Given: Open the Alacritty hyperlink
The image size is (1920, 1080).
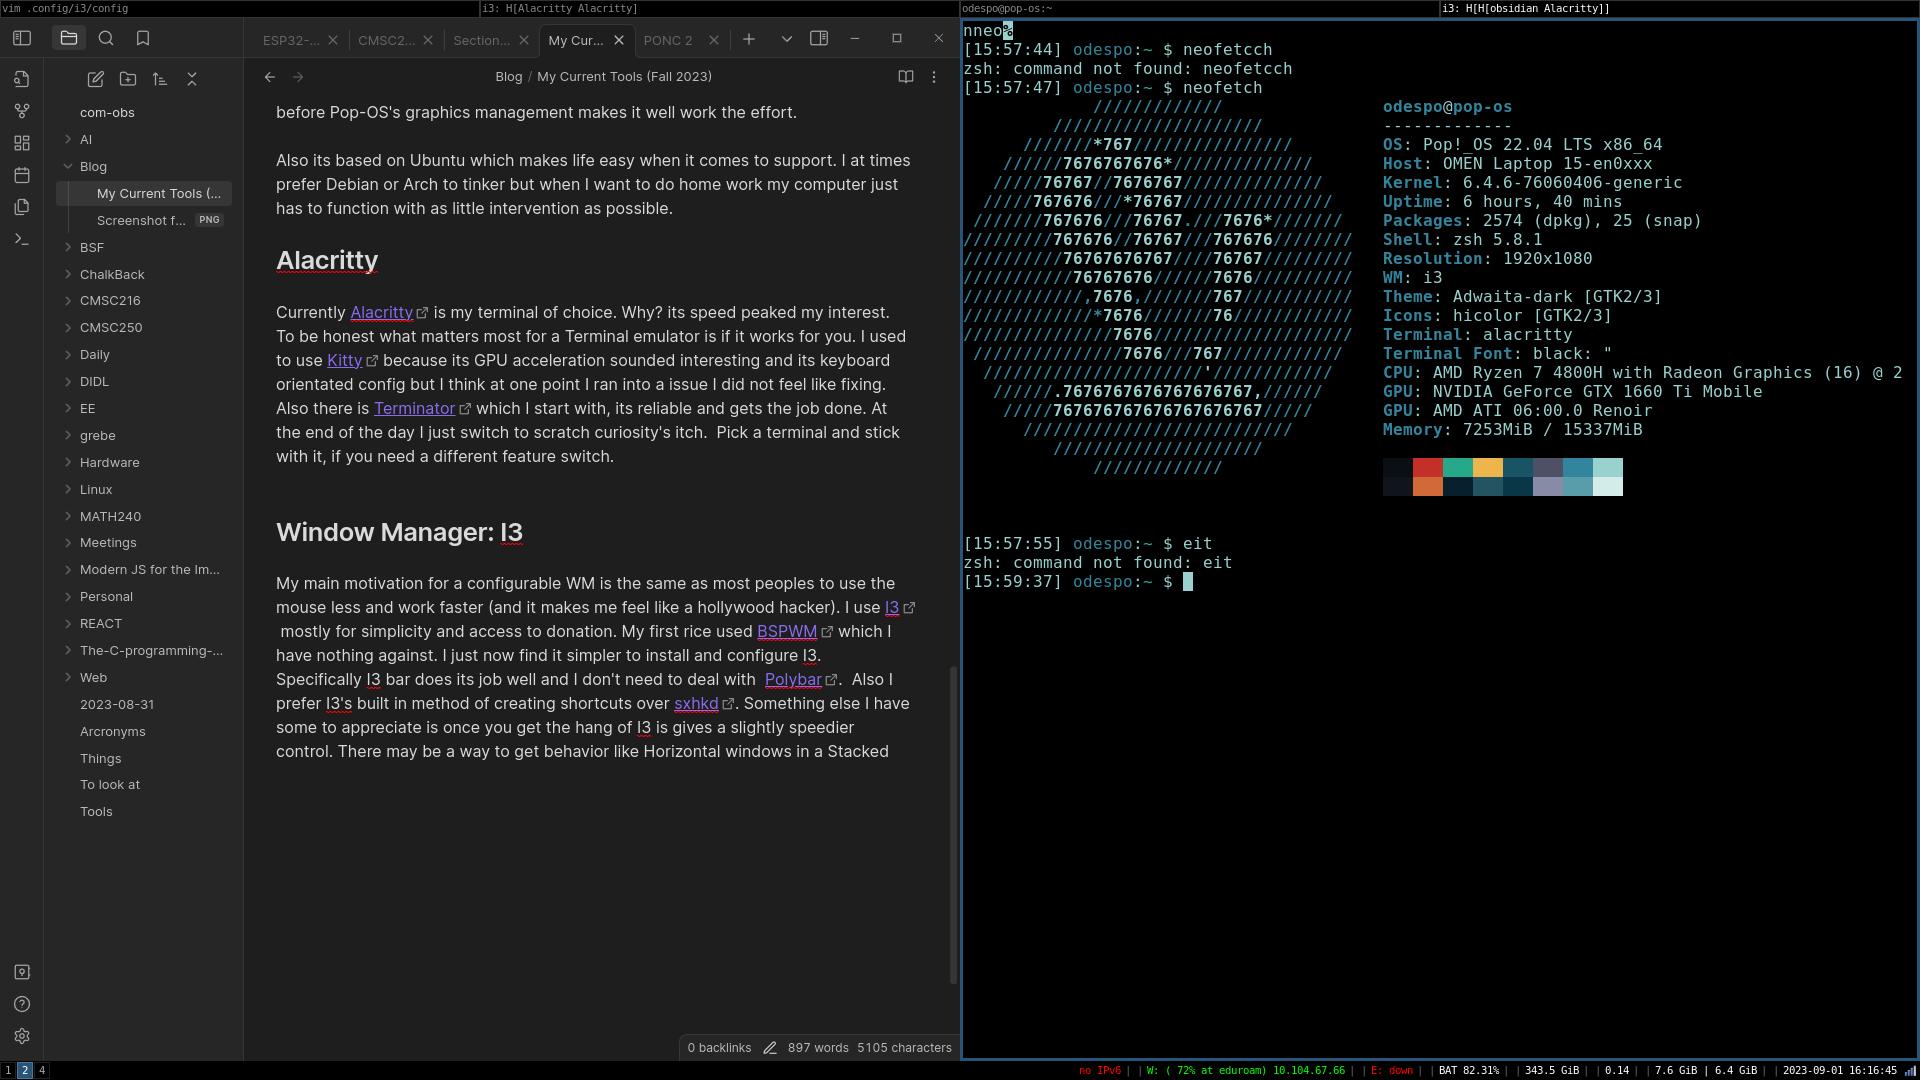Looking at the screenshot, I should 381,312.
